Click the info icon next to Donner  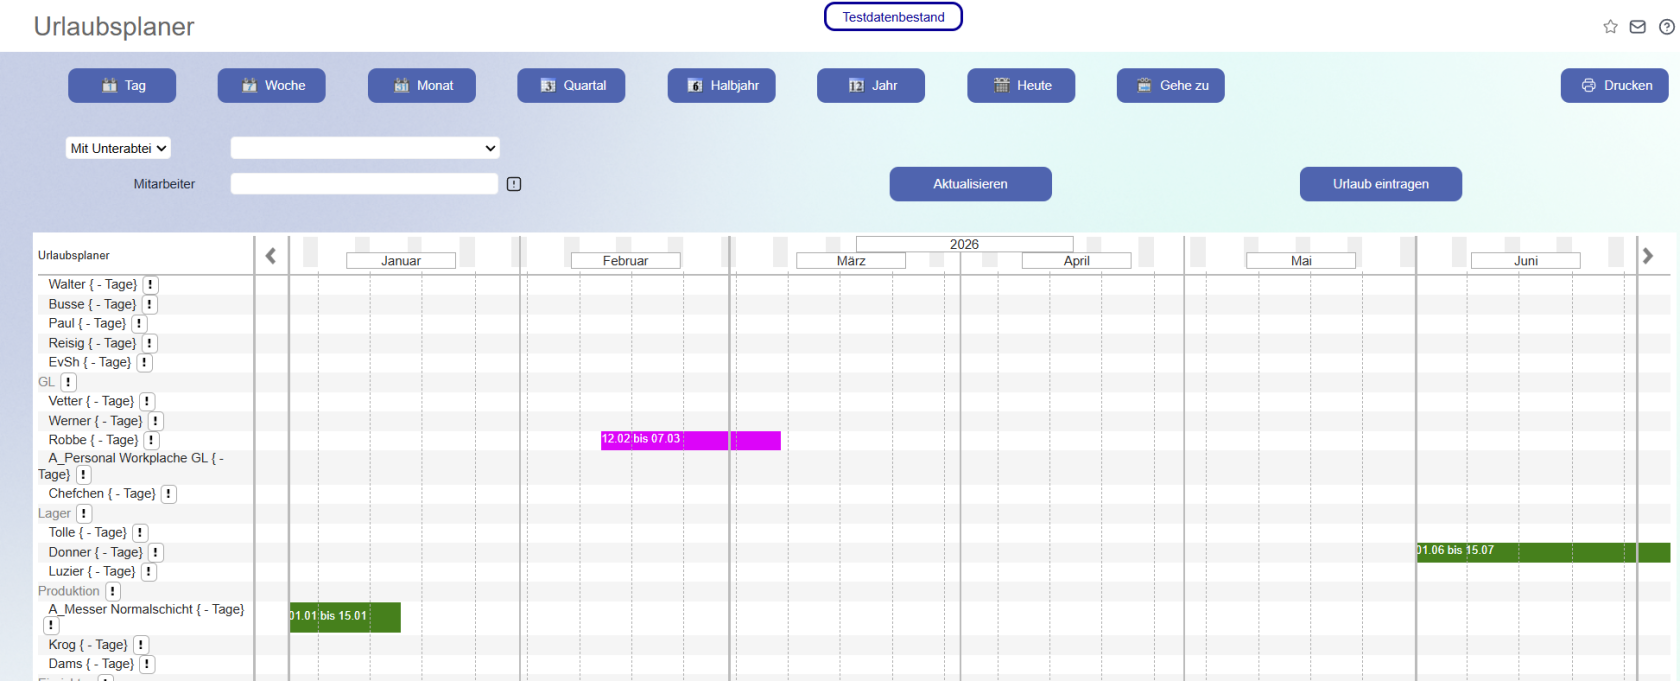click(156, 552)
